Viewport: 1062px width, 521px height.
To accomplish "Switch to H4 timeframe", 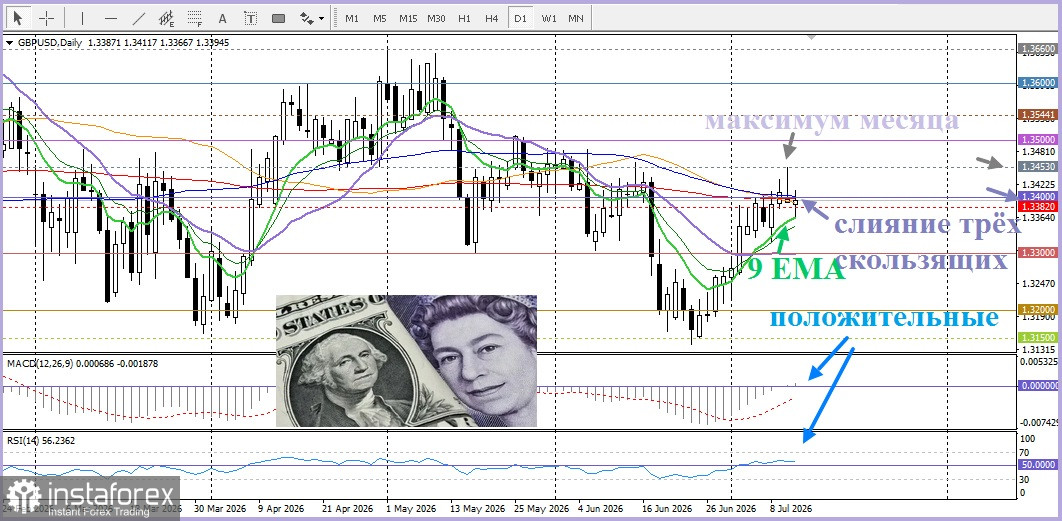I will pos(492,18).
